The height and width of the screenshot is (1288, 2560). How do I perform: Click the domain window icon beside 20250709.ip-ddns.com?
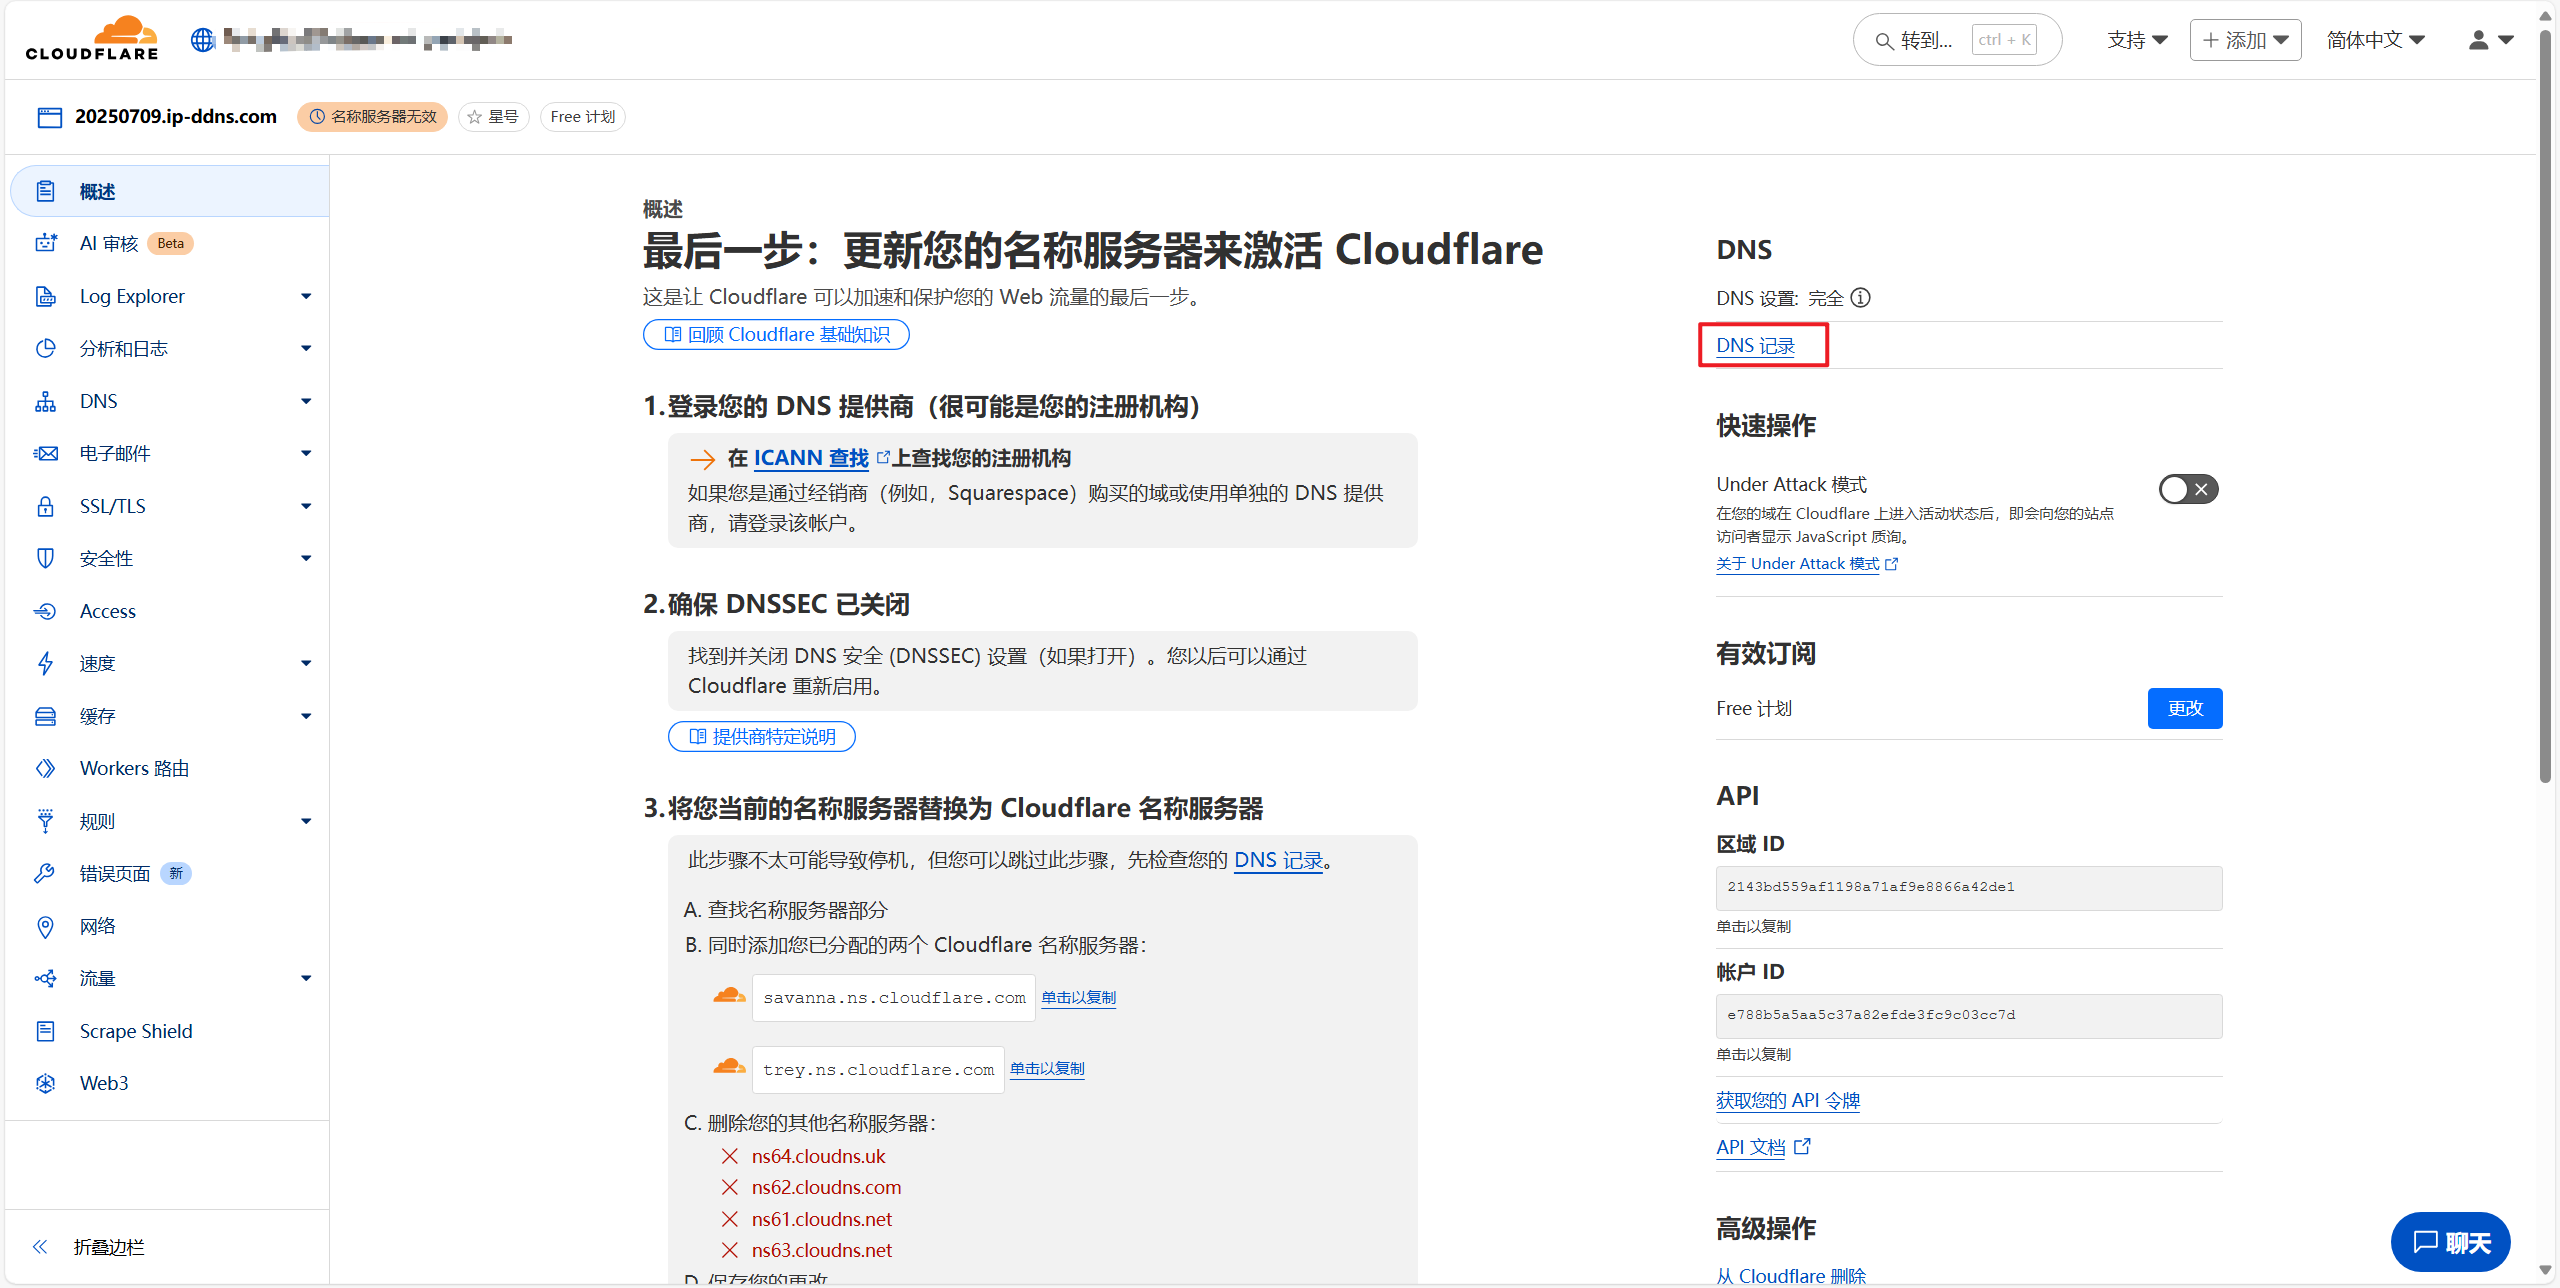tap(50, 117)
